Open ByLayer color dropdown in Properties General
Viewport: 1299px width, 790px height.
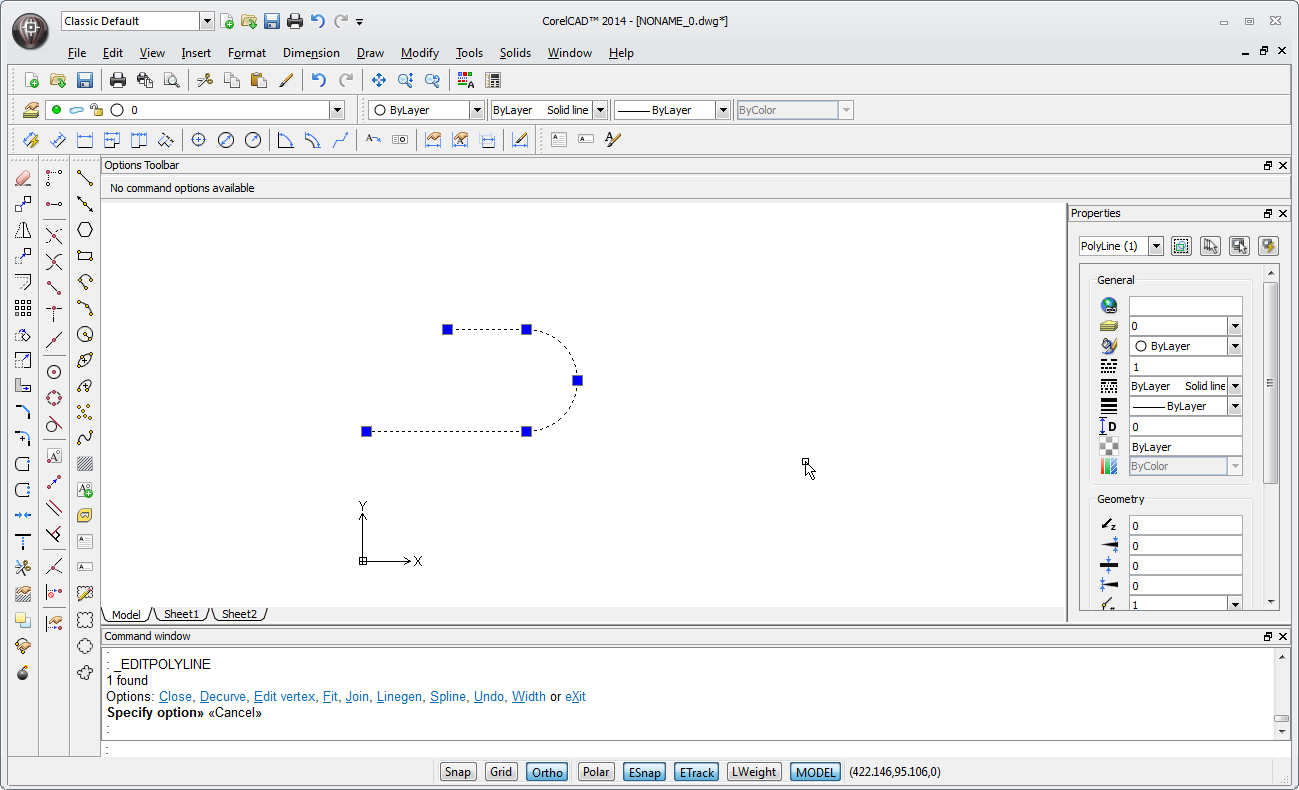click(1235, 346)
